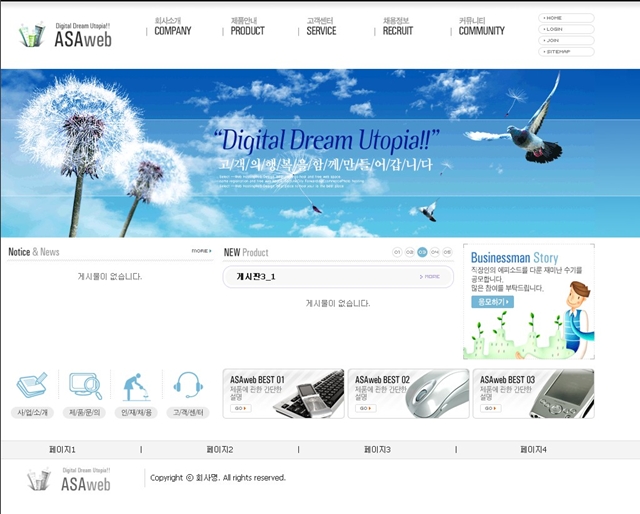Expand MORE in the 게시판3_1 bar

coord(430,277)
